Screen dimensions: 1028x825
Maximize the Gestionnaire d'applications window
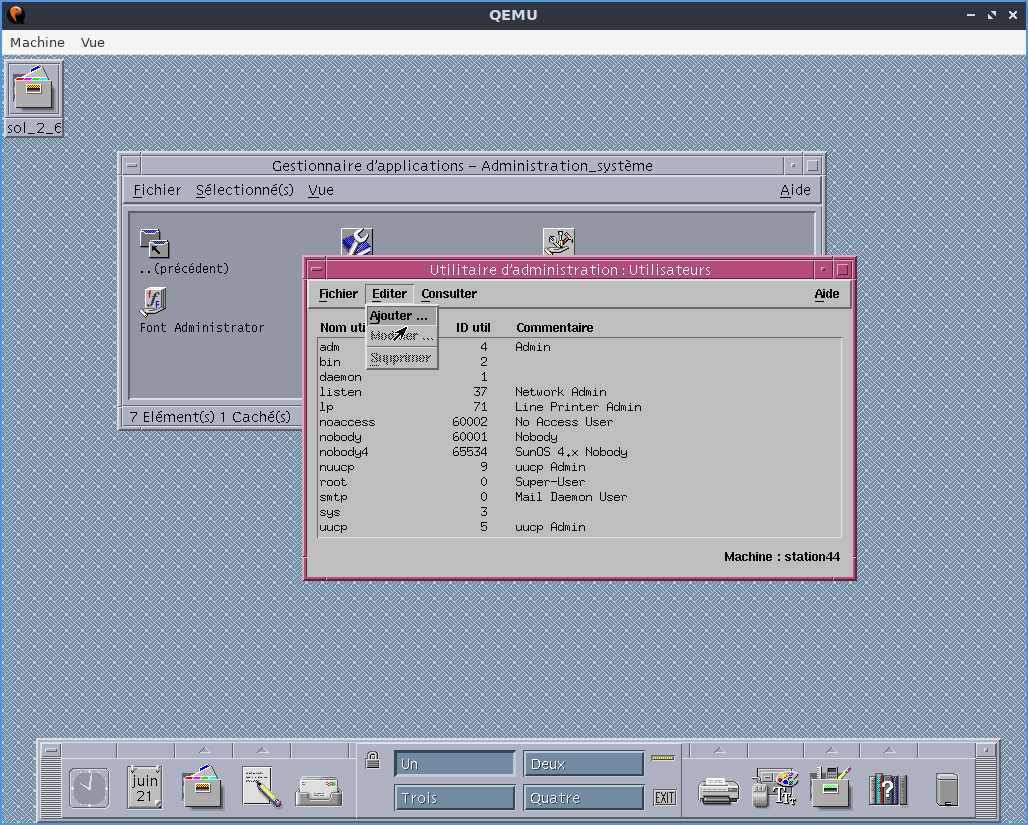(812, 165)
